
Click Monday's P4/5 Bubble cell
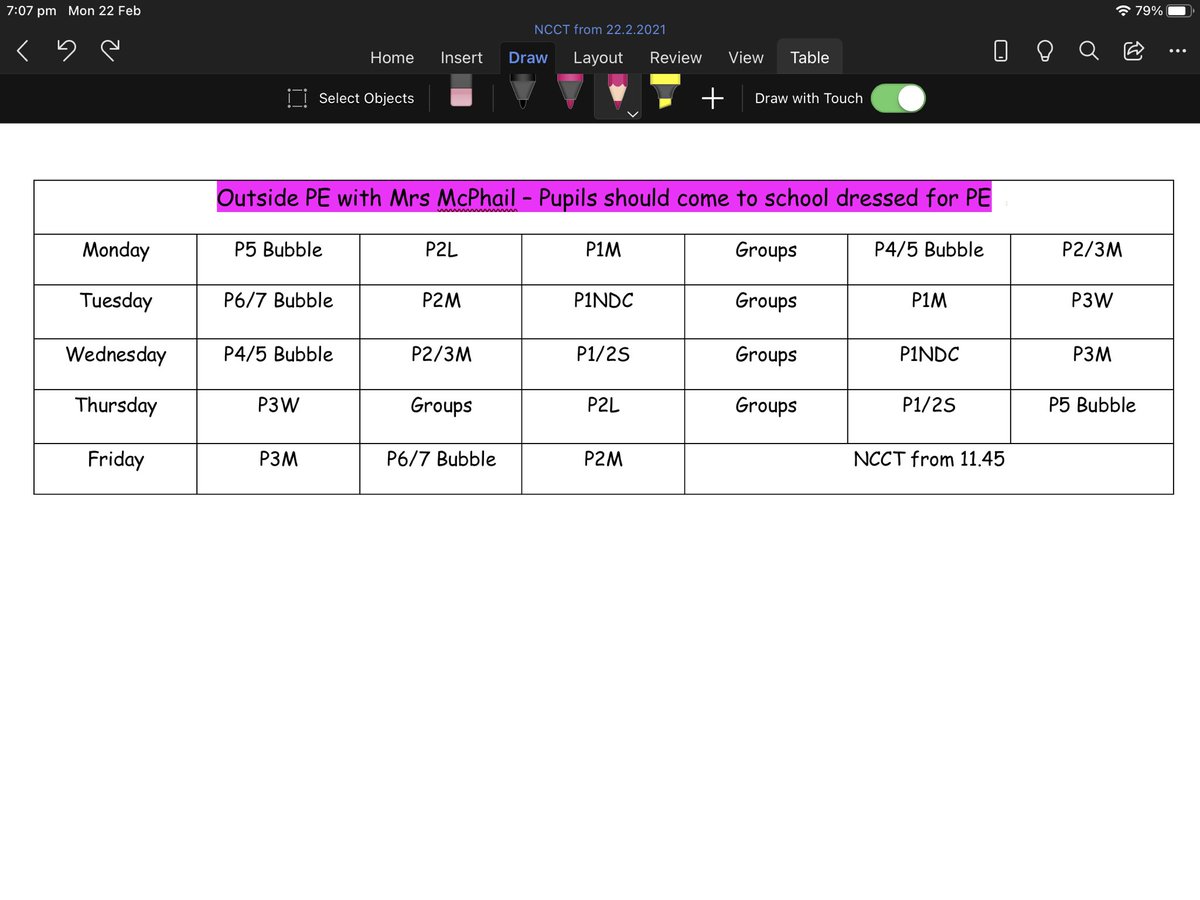(x=929, y=259)
